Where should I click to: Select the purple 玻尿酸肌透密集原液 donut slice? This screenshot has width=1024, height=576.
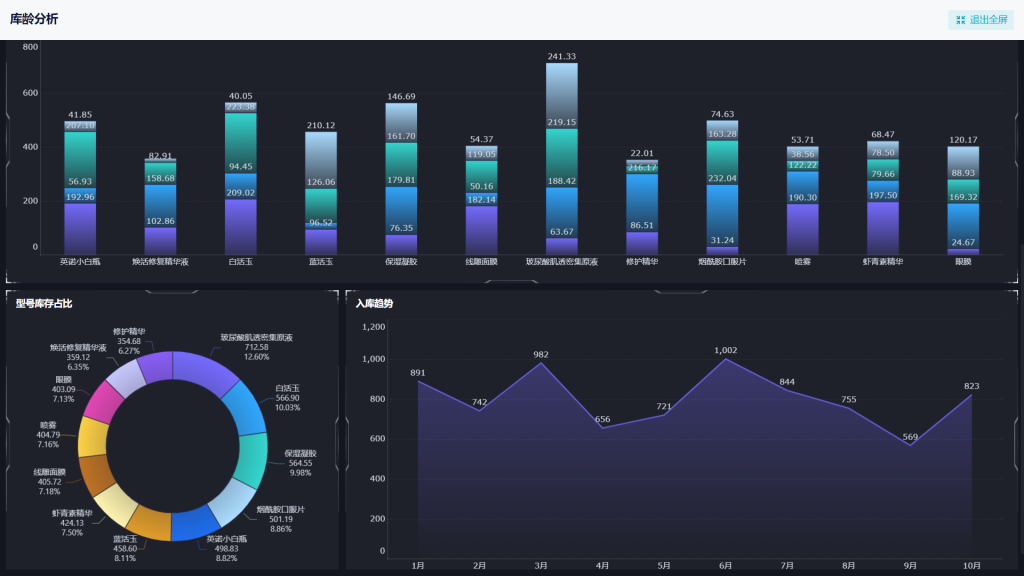[x=207, y=369]
